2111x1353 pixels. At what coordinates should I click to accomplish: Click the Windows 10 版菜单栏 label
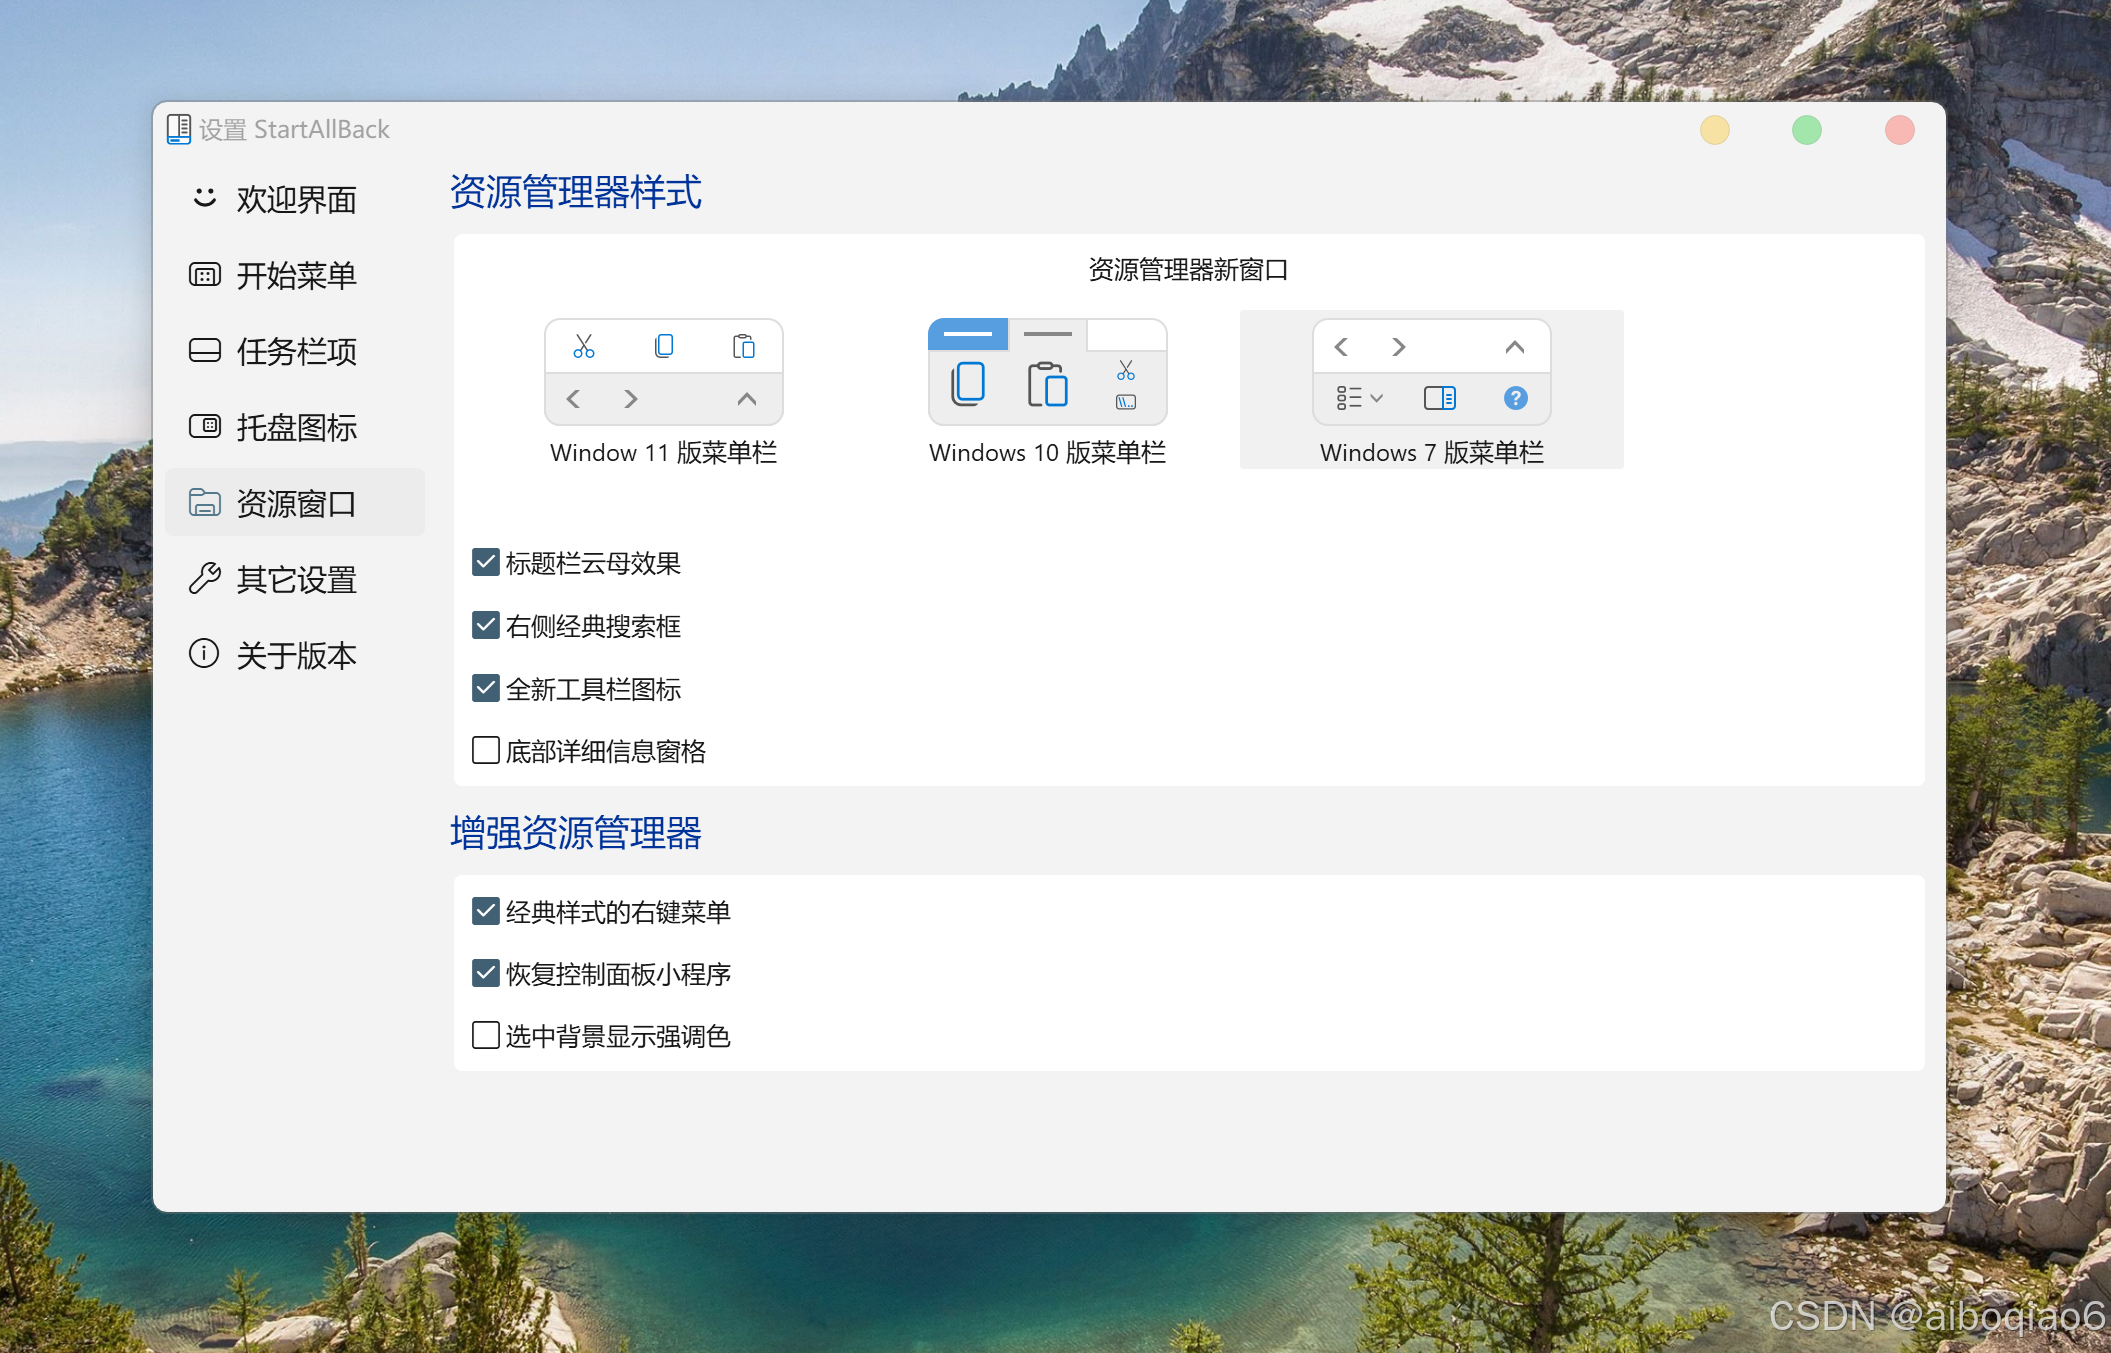pyautogui.click(x=1047, y=453)
